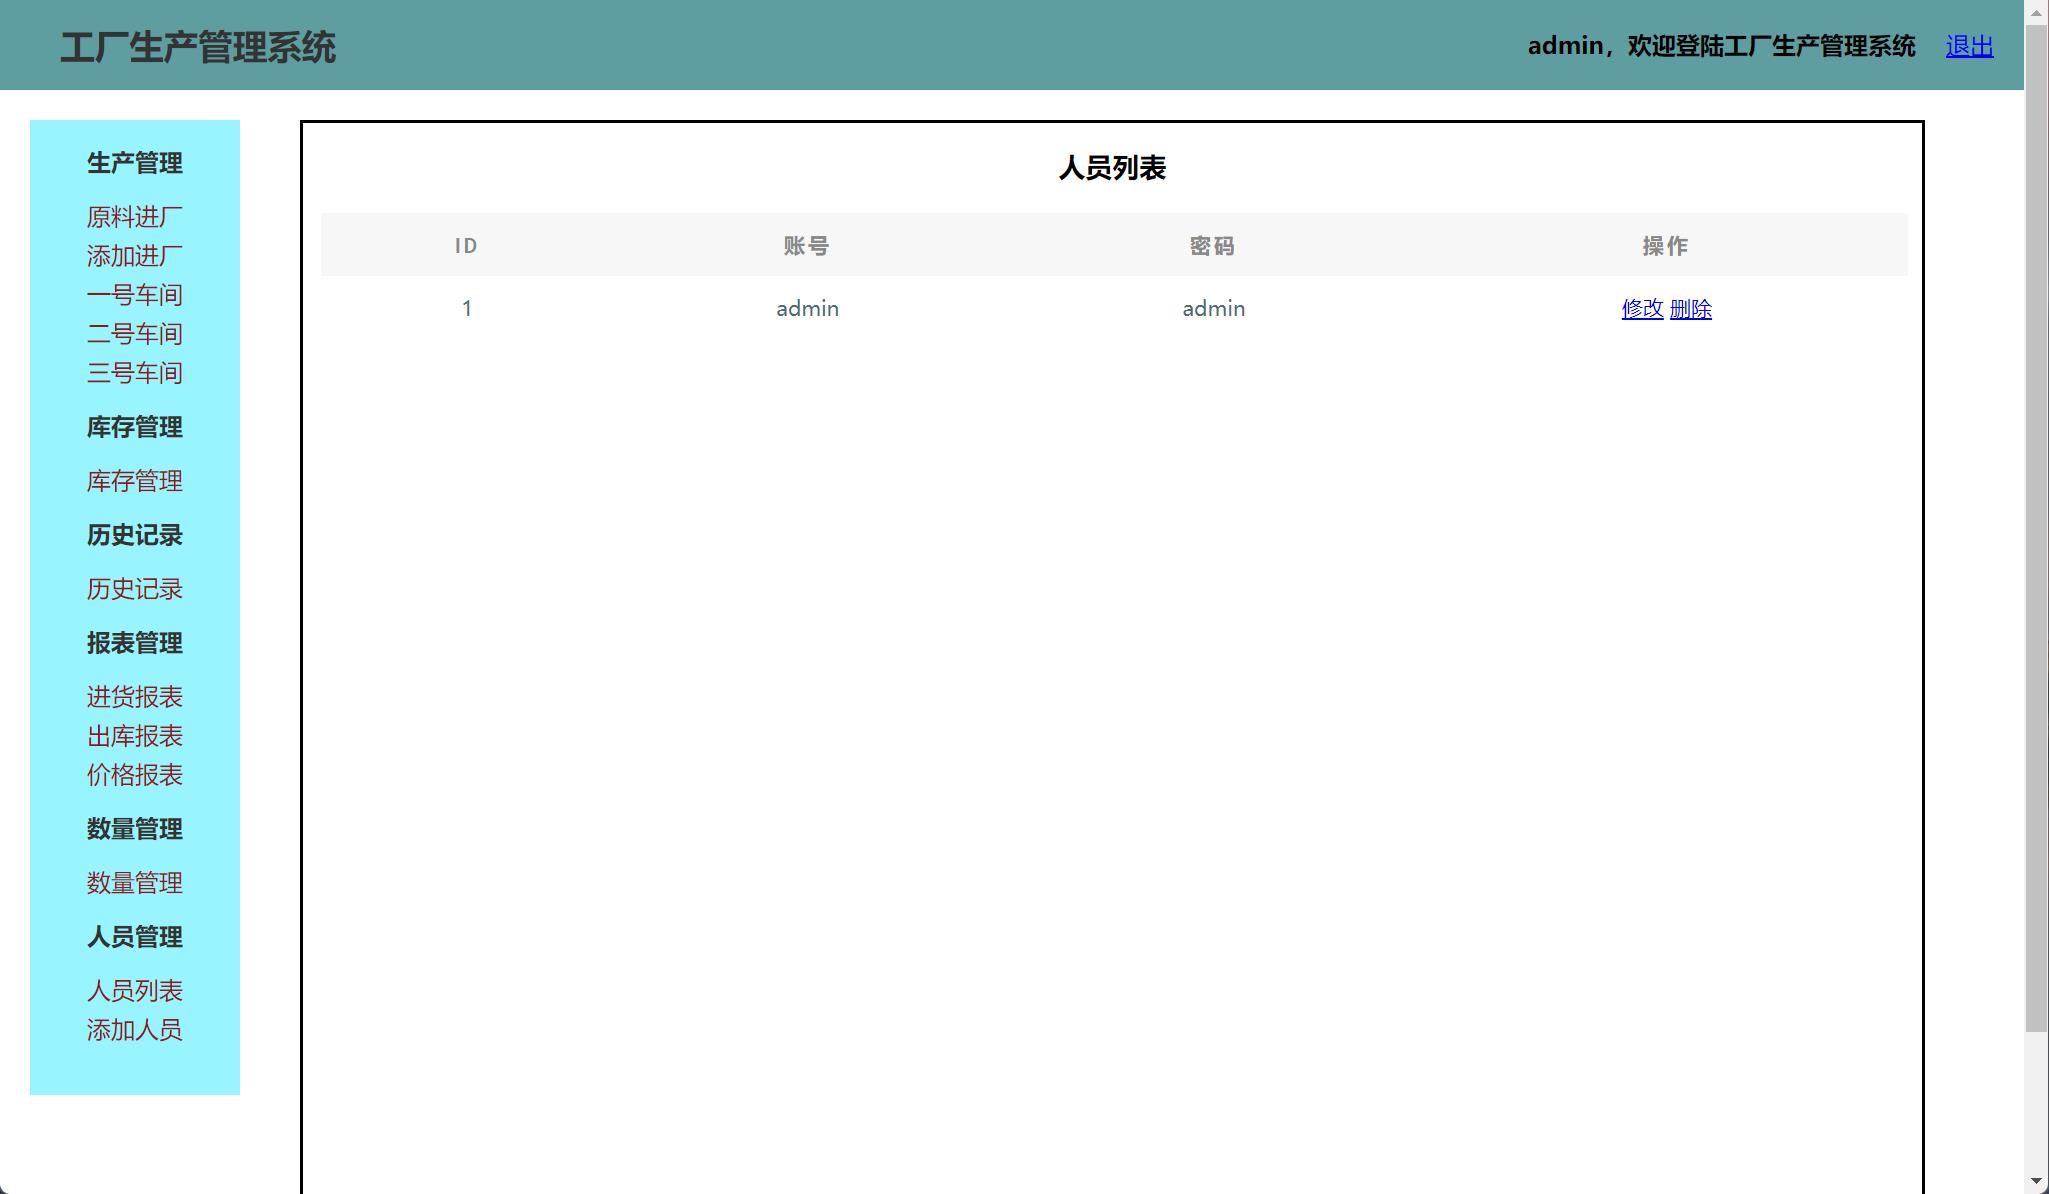Image resolution: width=2049 pixels, height=1194 pixels.
Task: Log out via the 退出 link
Action: [x=1967, y=45]
